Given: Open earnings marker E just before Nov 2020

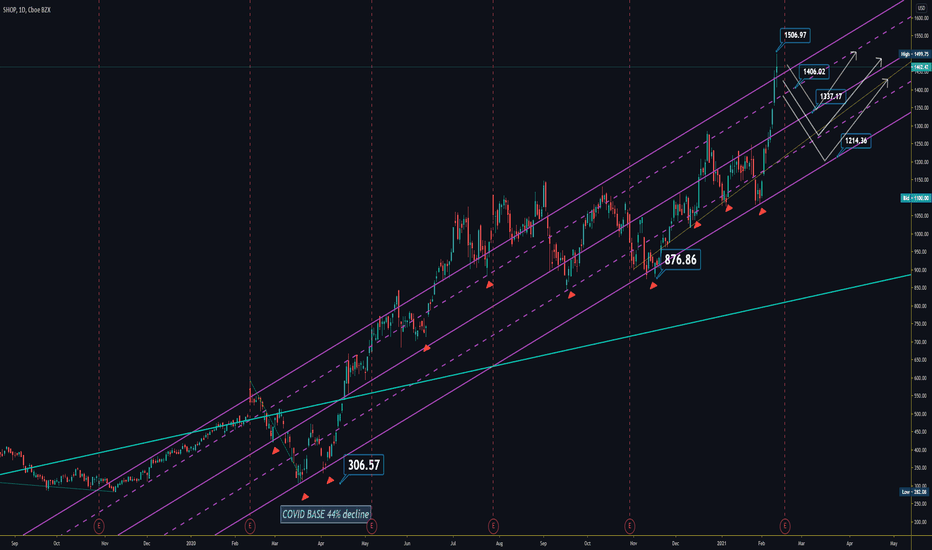Looking at the screenshot, I should click(629, 526).
